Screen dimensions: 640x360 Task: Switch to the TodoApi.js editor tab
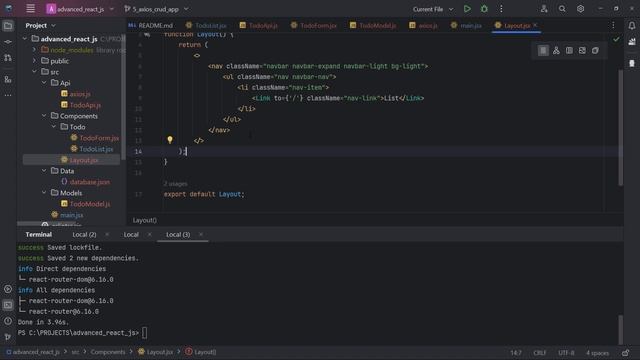pos(259,25)
